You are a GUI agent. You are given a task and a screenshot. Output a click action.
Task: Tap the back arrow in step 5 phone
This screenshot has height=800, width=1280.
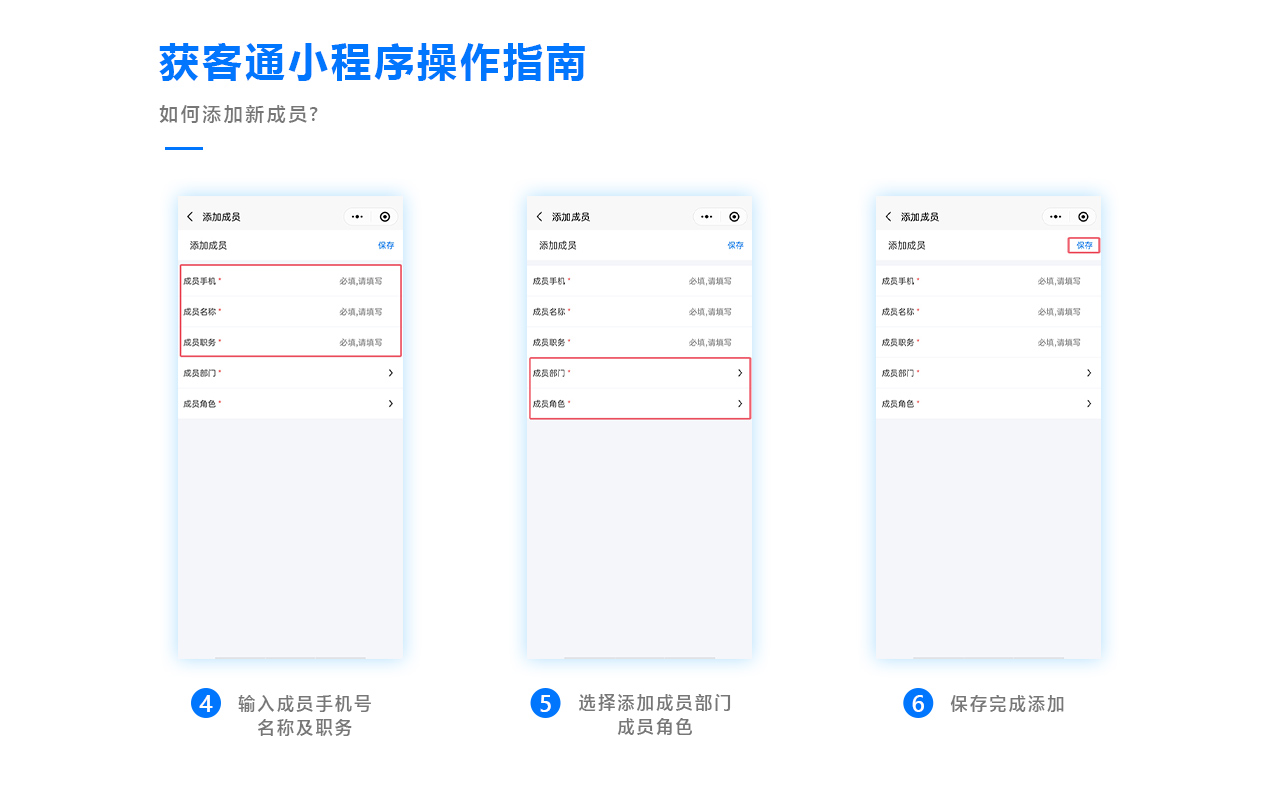tap(539, 217)
